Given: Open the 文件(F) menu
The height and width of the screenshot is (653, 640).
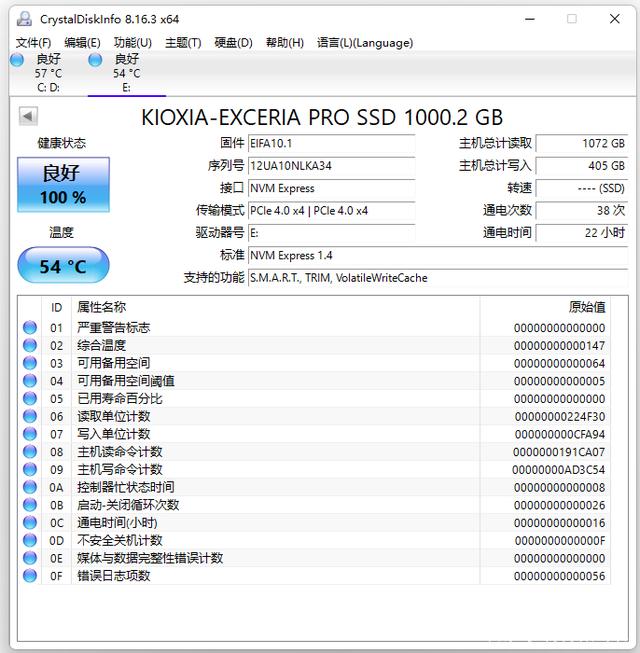Looking at the screenshot, I should tap(33, 42).
